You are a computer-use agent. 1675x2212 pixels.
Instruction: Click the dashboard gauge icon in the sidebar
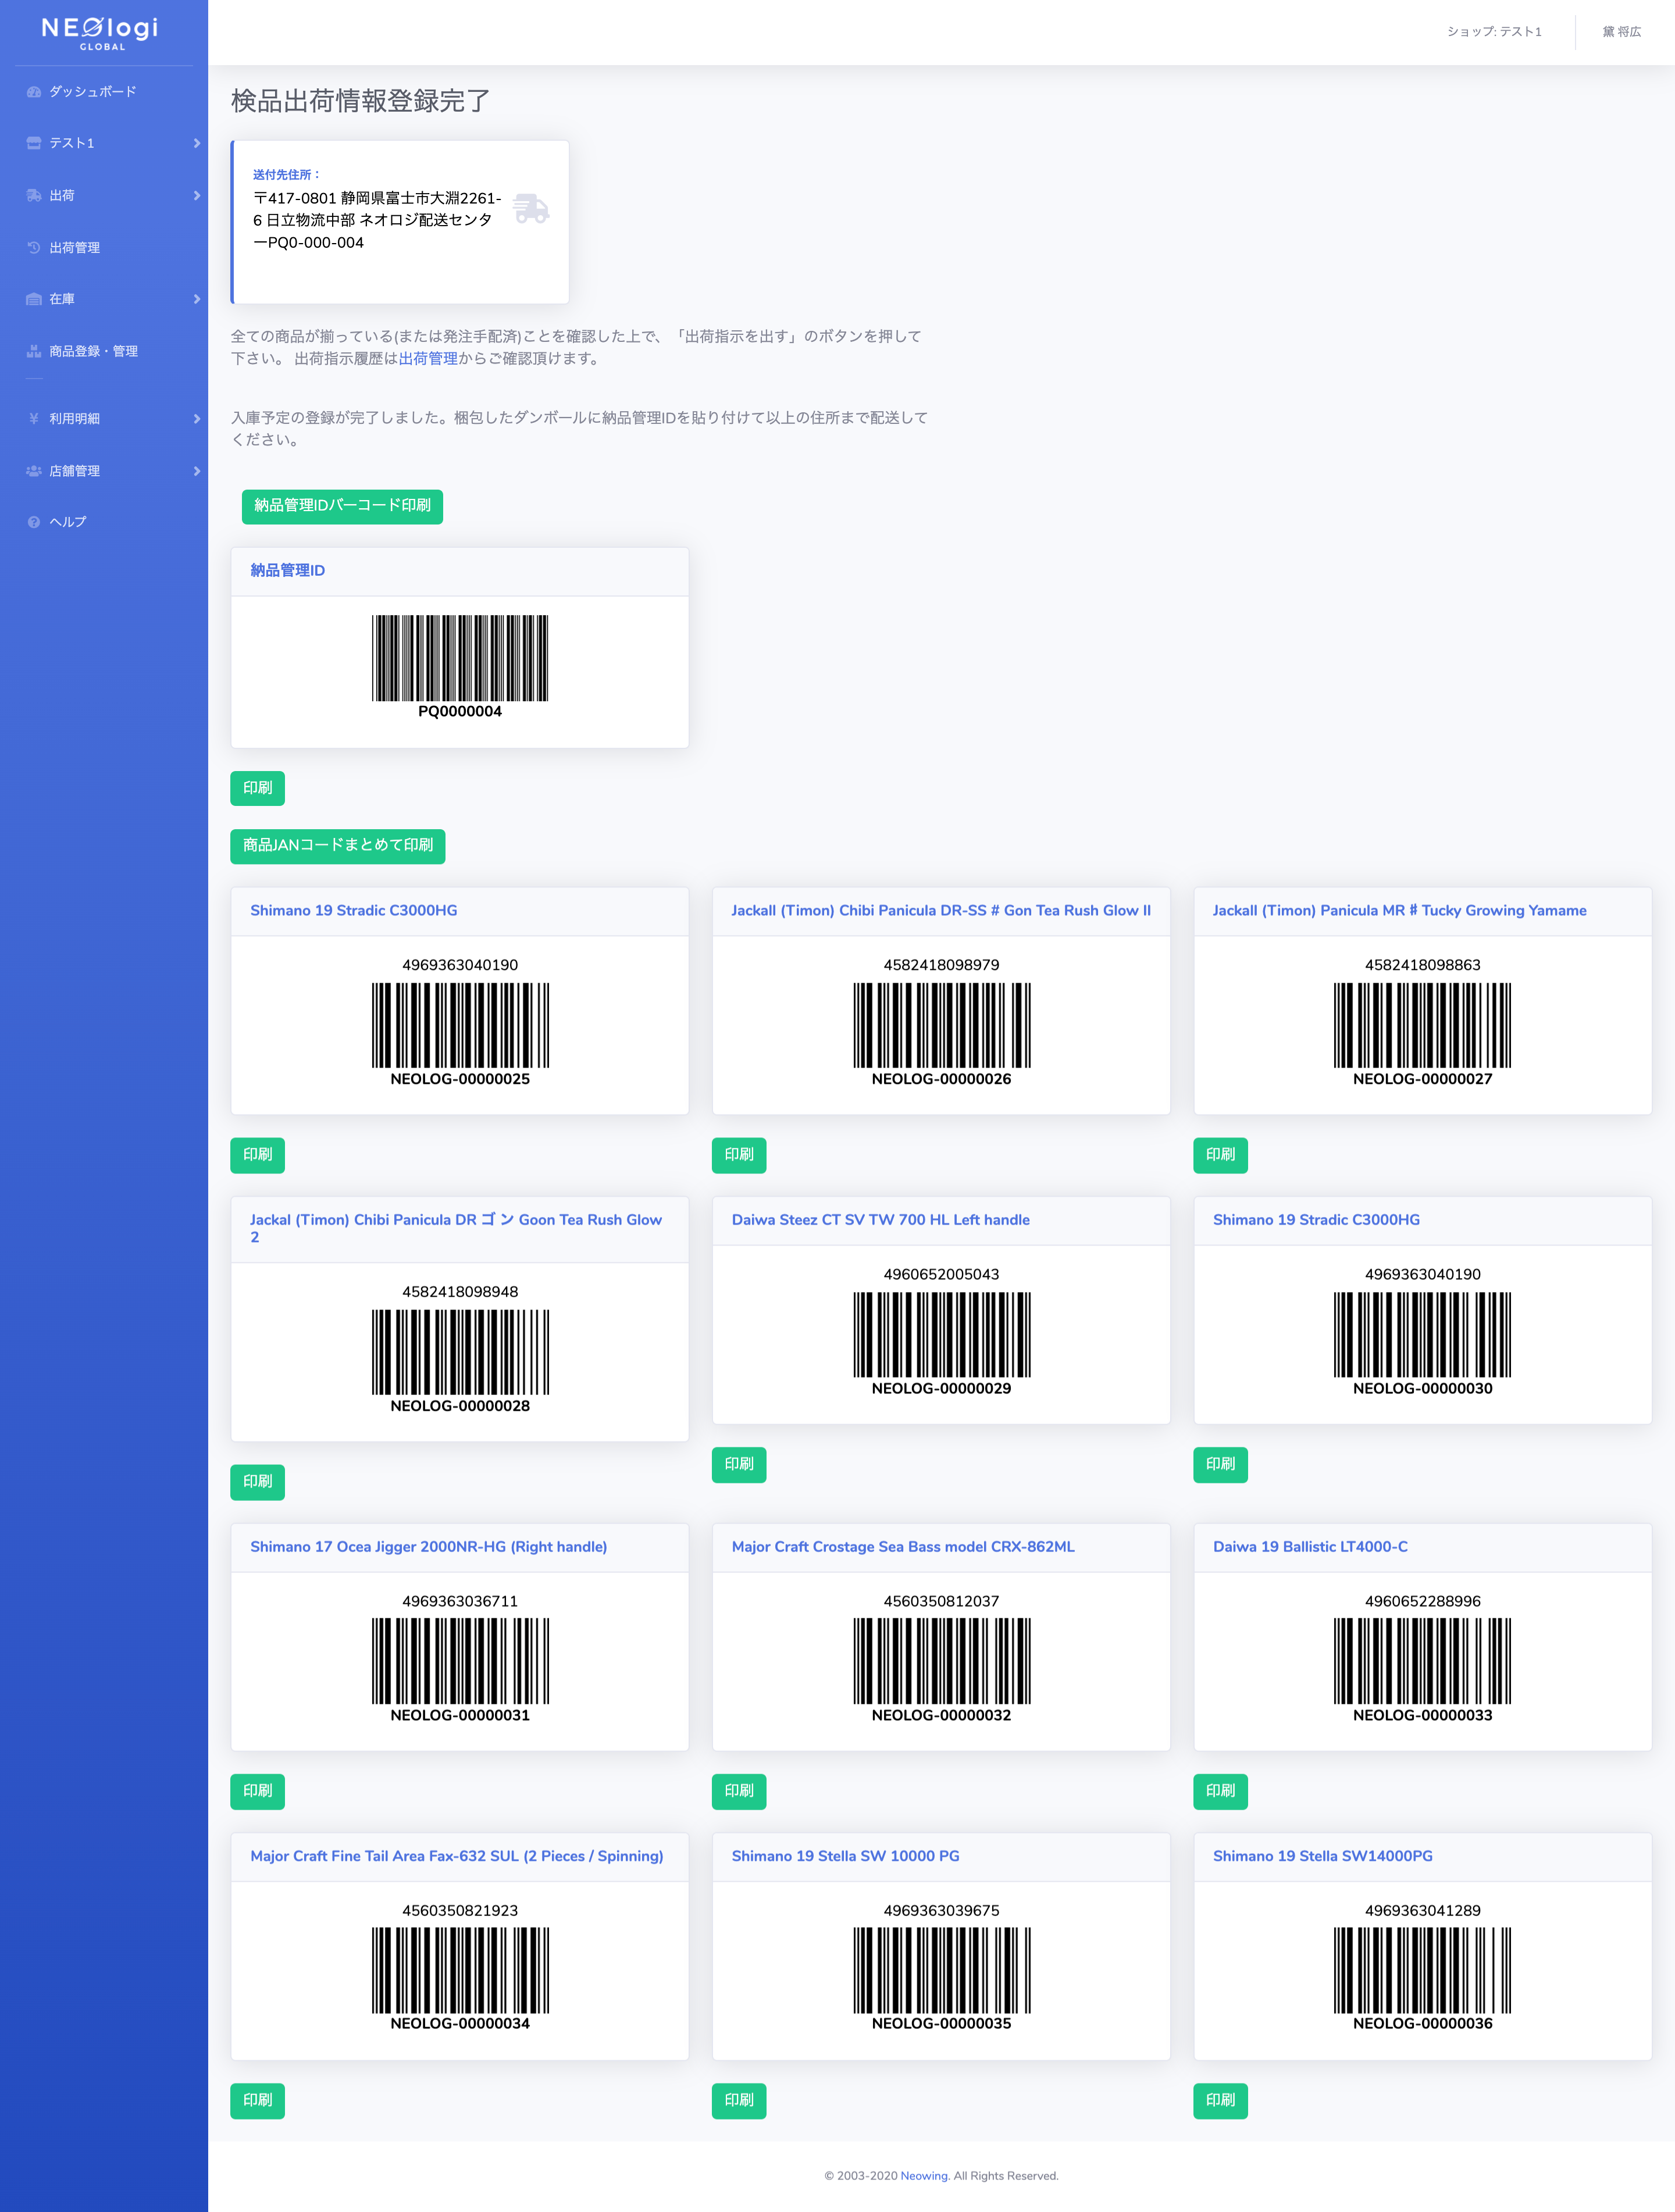pos(34,92)
